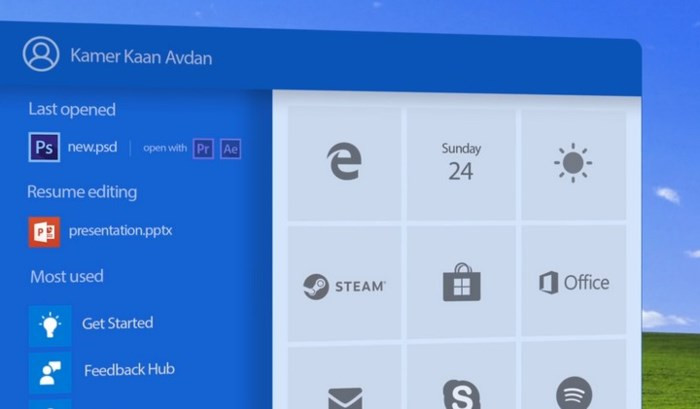Viewport: 700px width, 409px height.
Task: Launch the Steam tile
Action: coord(344,285)
